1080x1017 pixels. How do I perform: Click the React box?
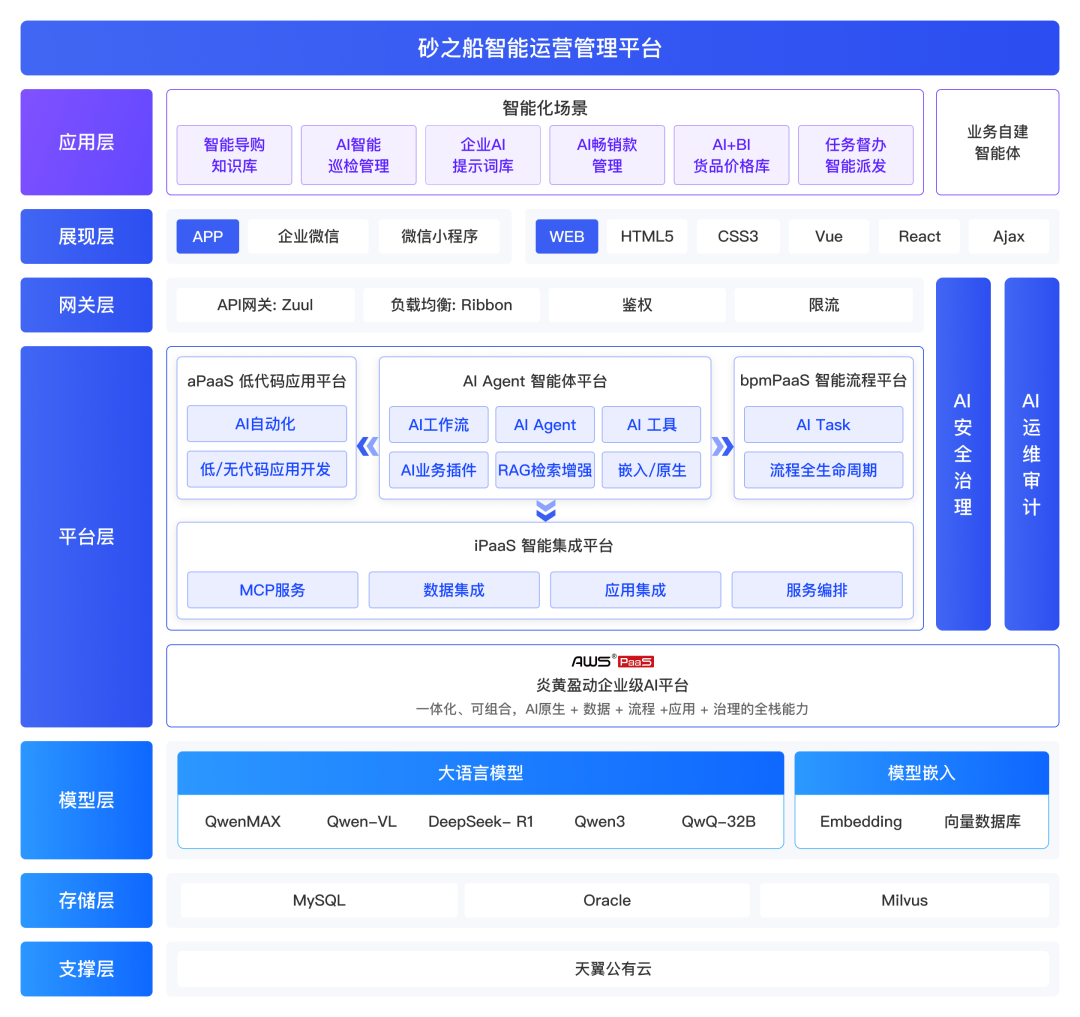pos(920,237)
